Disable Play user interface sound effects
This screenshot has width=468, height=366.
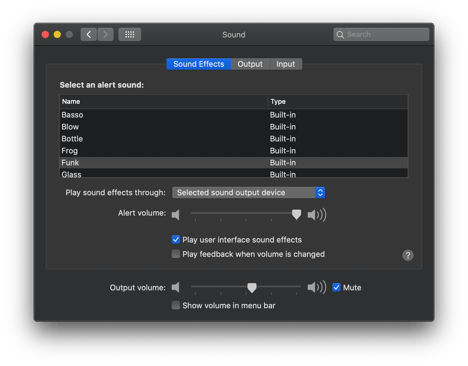176,239
